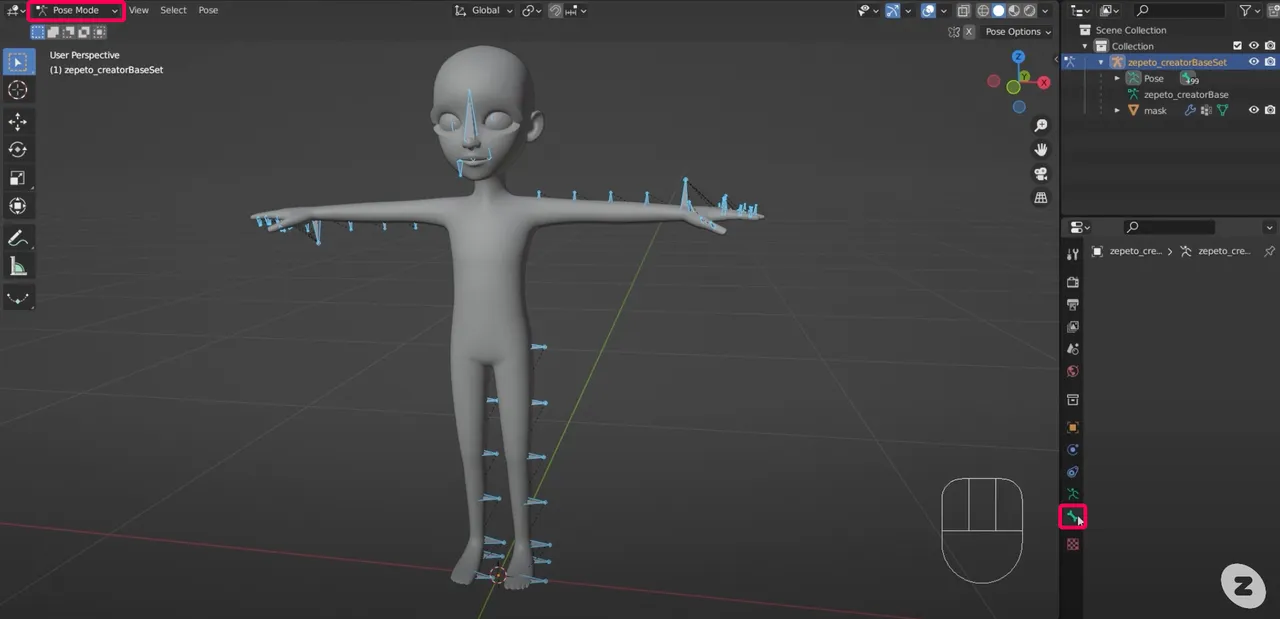
Task: Select the Rotate tool in the toolbar
Action: [x=18, y=149]
